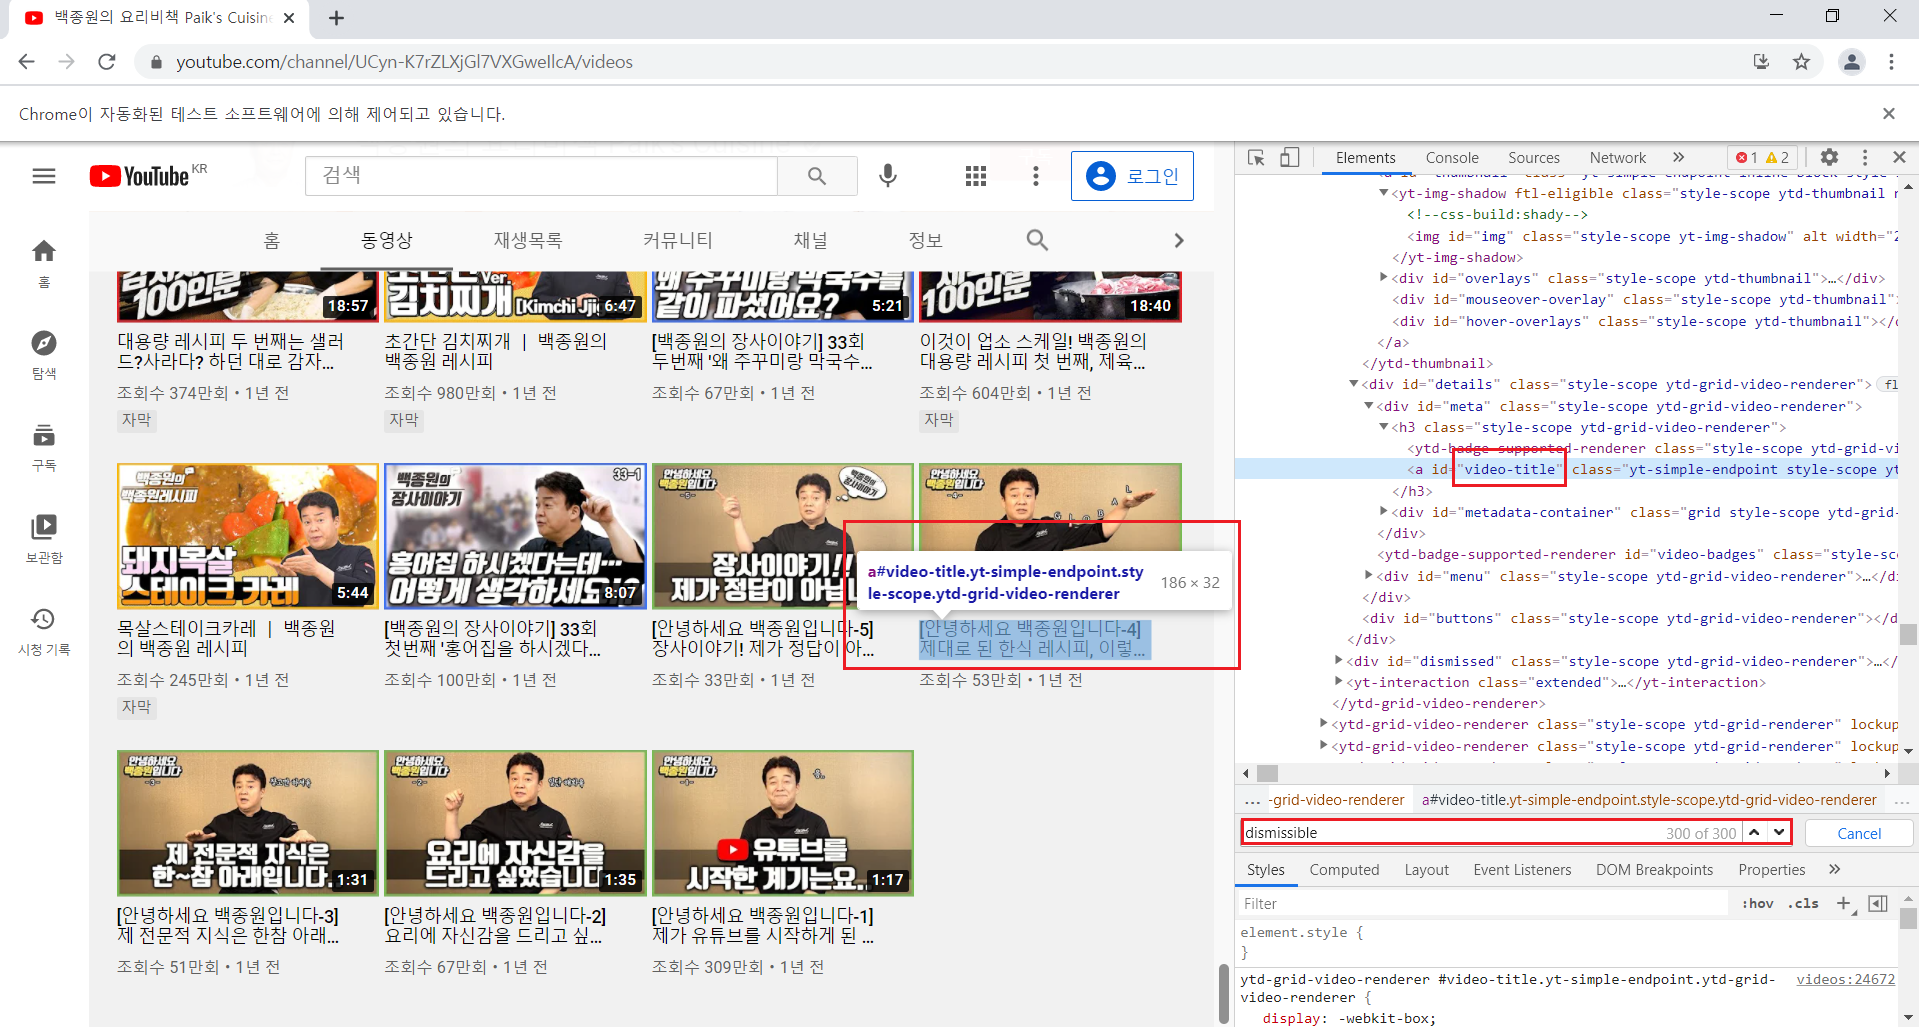The image size is (1919, 1027).
Task: Open DevTools customize three-dot menu
Action: [x=1865, y=157]
